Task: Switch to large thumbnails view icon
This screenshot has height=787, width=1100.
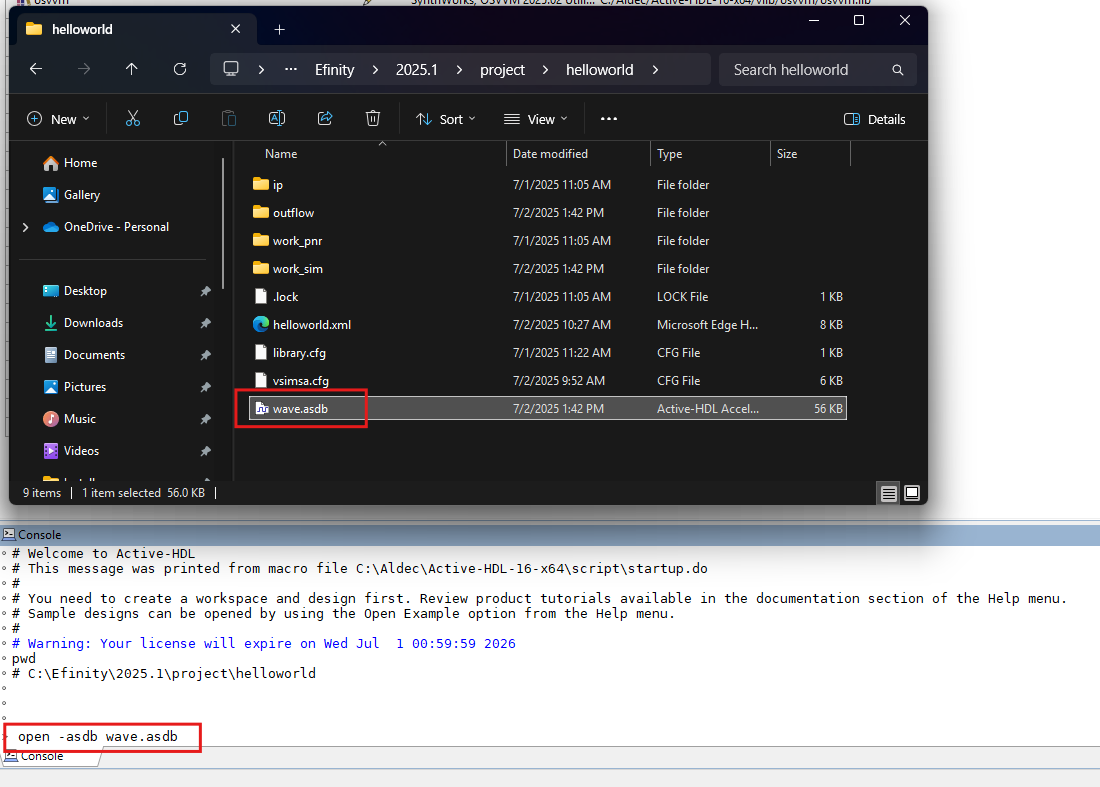Action: pyautogui.click(x=912, y=493)
